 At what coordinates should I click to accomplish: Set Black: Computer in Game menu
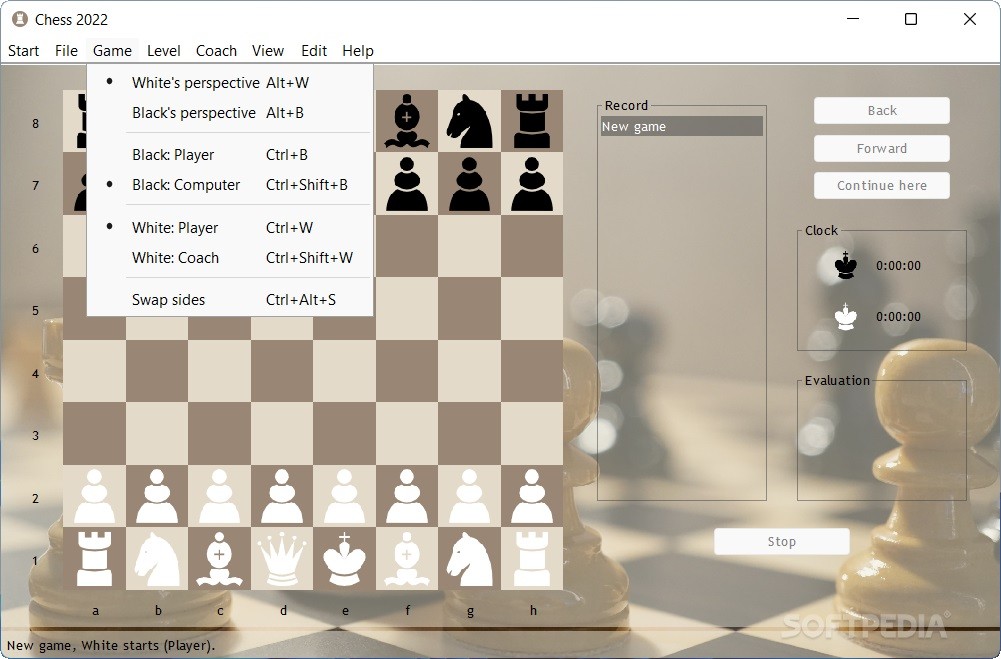pos(230,185)
